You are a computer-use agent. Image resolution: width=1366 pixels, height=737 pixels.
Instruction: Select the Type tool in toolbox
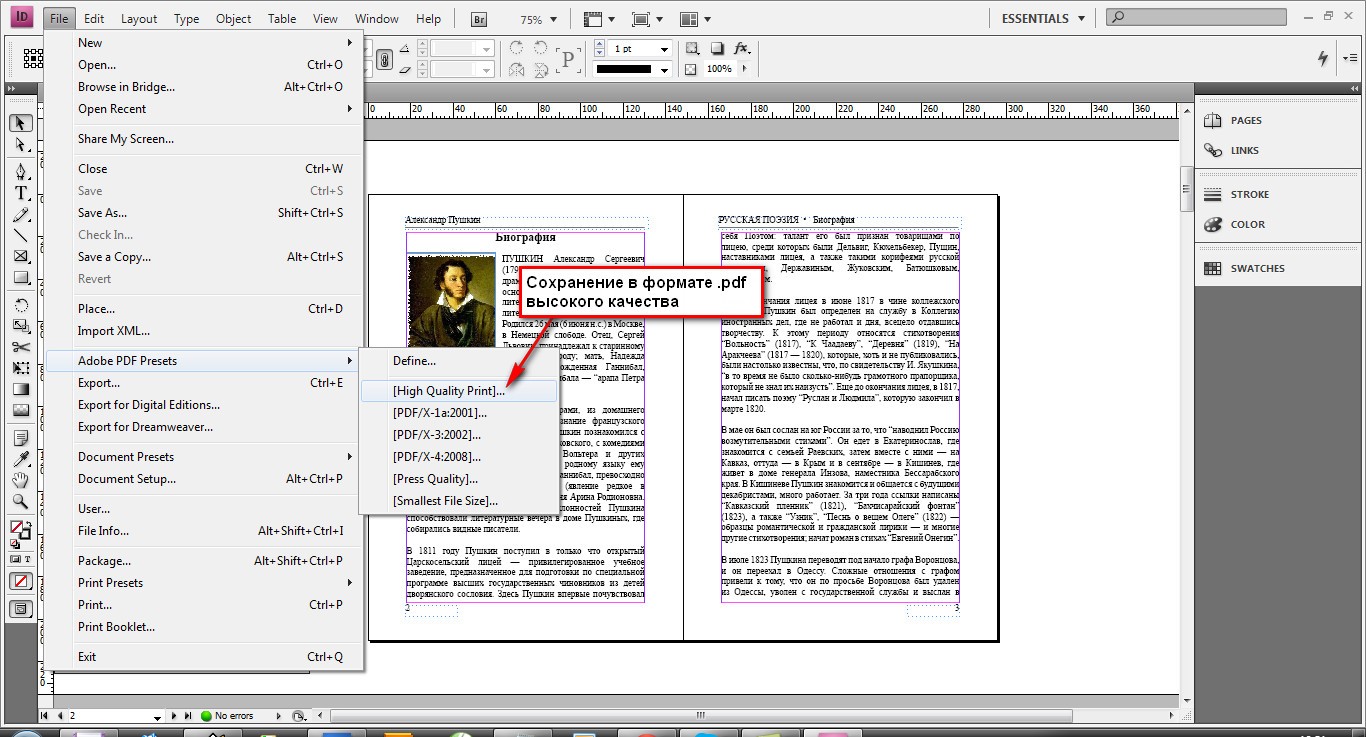[x=20, y=193]
